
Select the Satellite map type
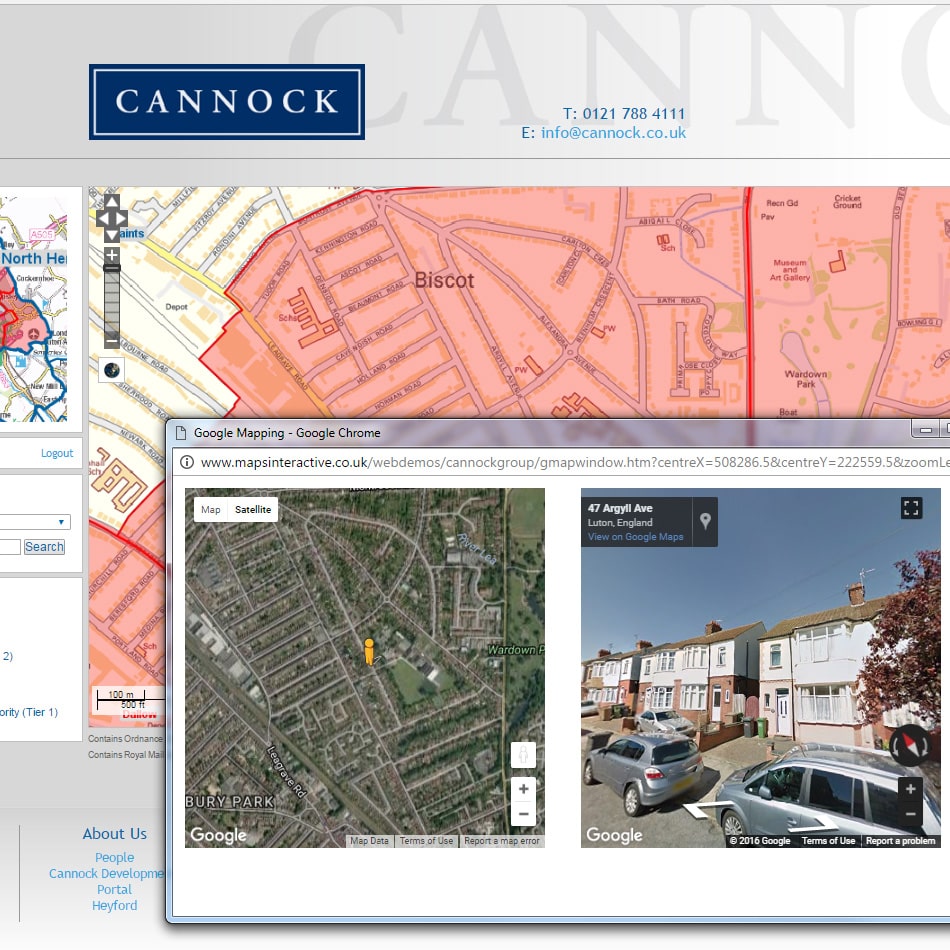253,510
